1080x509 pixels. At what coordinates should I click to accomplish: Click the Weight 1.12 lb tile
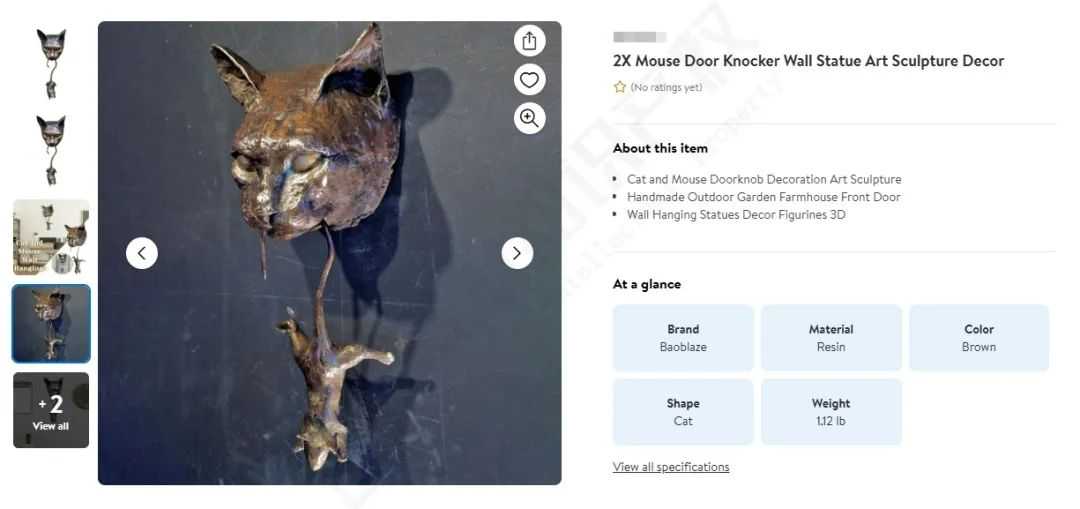coord(831,412)
